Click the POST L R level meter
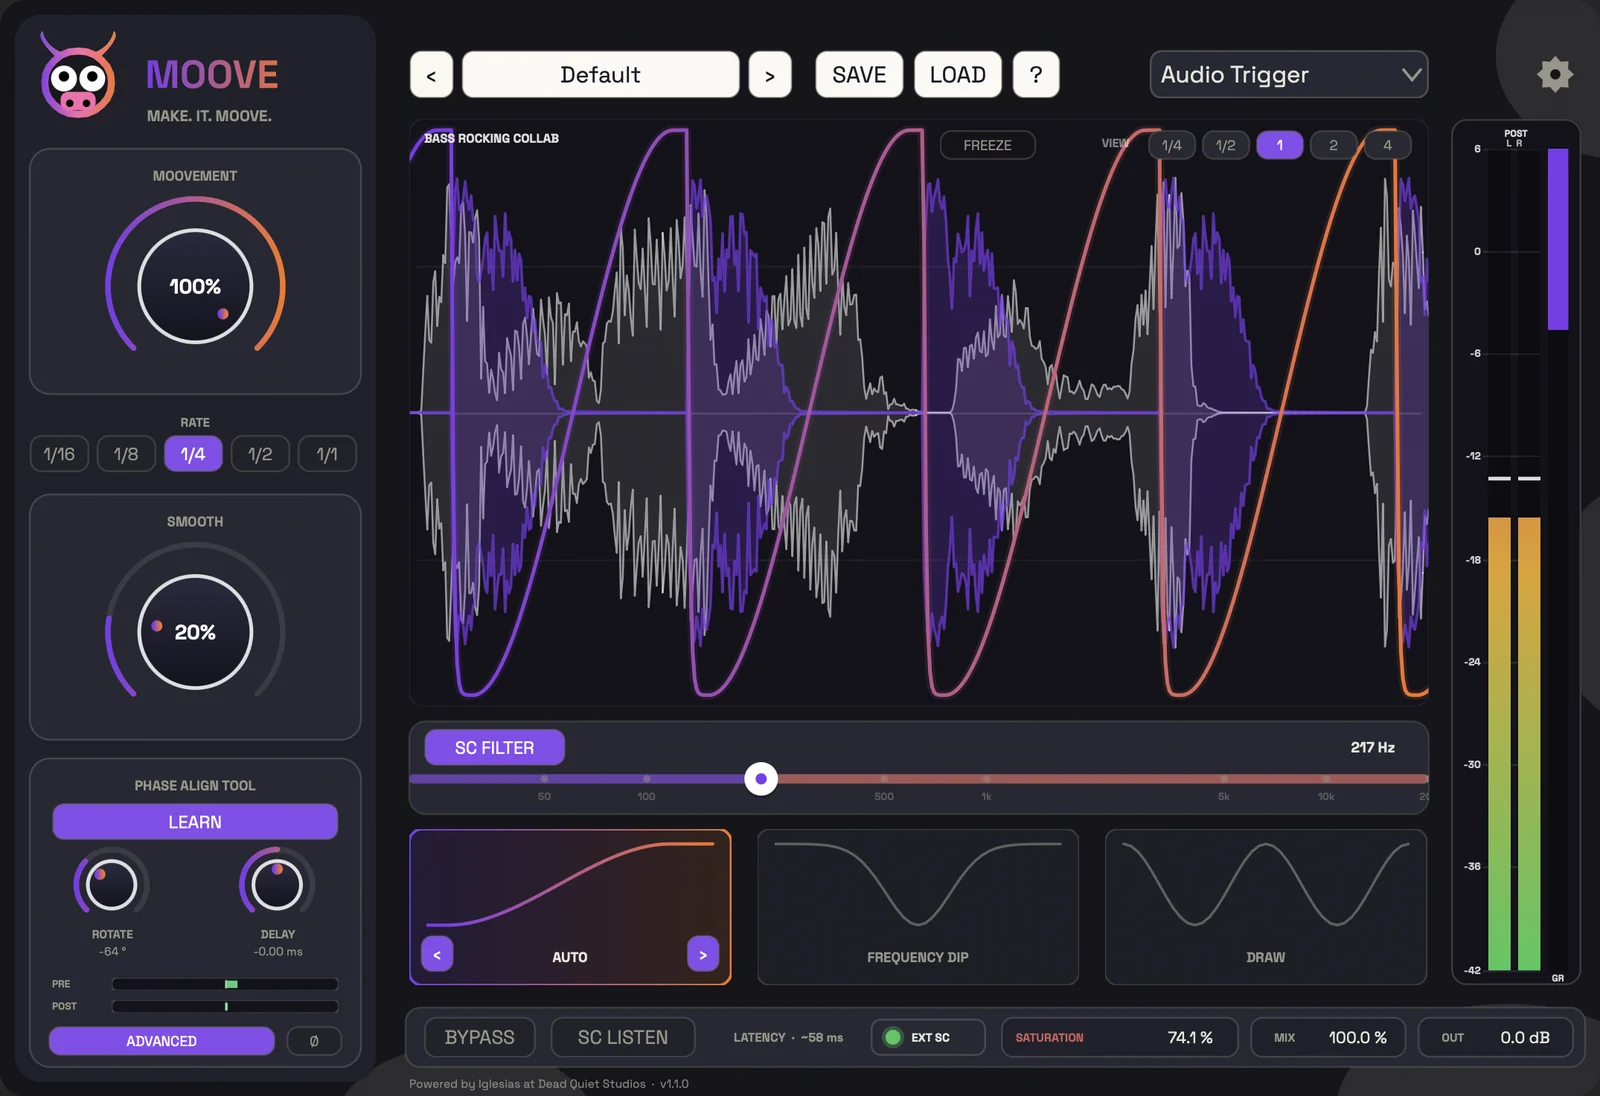Image resolution: width=1600 pixels, height=1096 pixels. point(1514,558)
